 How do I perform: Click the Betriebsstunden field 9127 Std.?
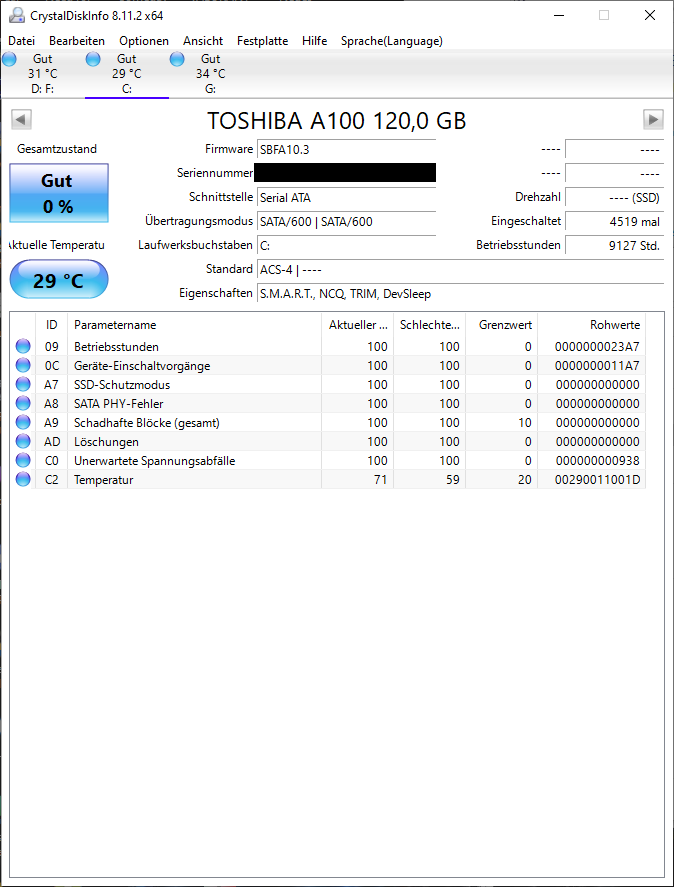tap(614, 246)
